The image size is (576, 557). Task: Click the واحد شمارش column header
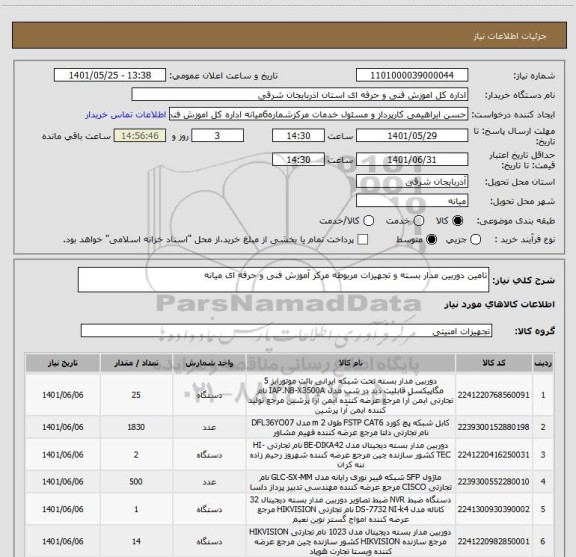point(209,363)
